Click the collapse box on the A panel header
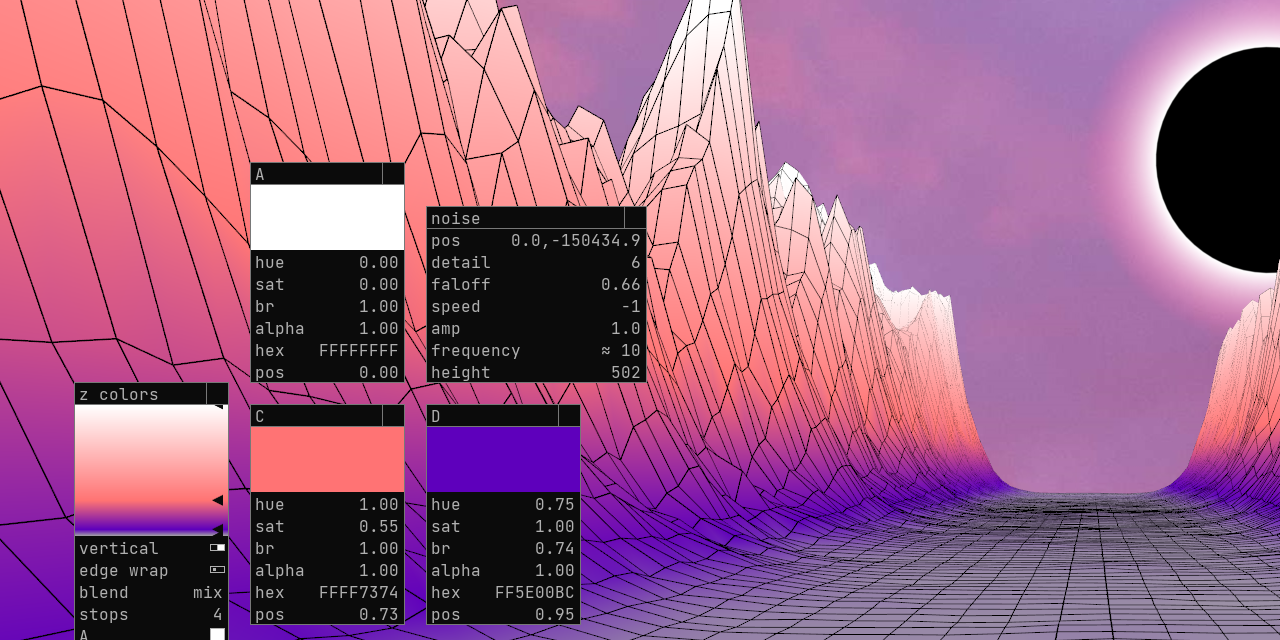1280x640 pixels. [393, 174]
